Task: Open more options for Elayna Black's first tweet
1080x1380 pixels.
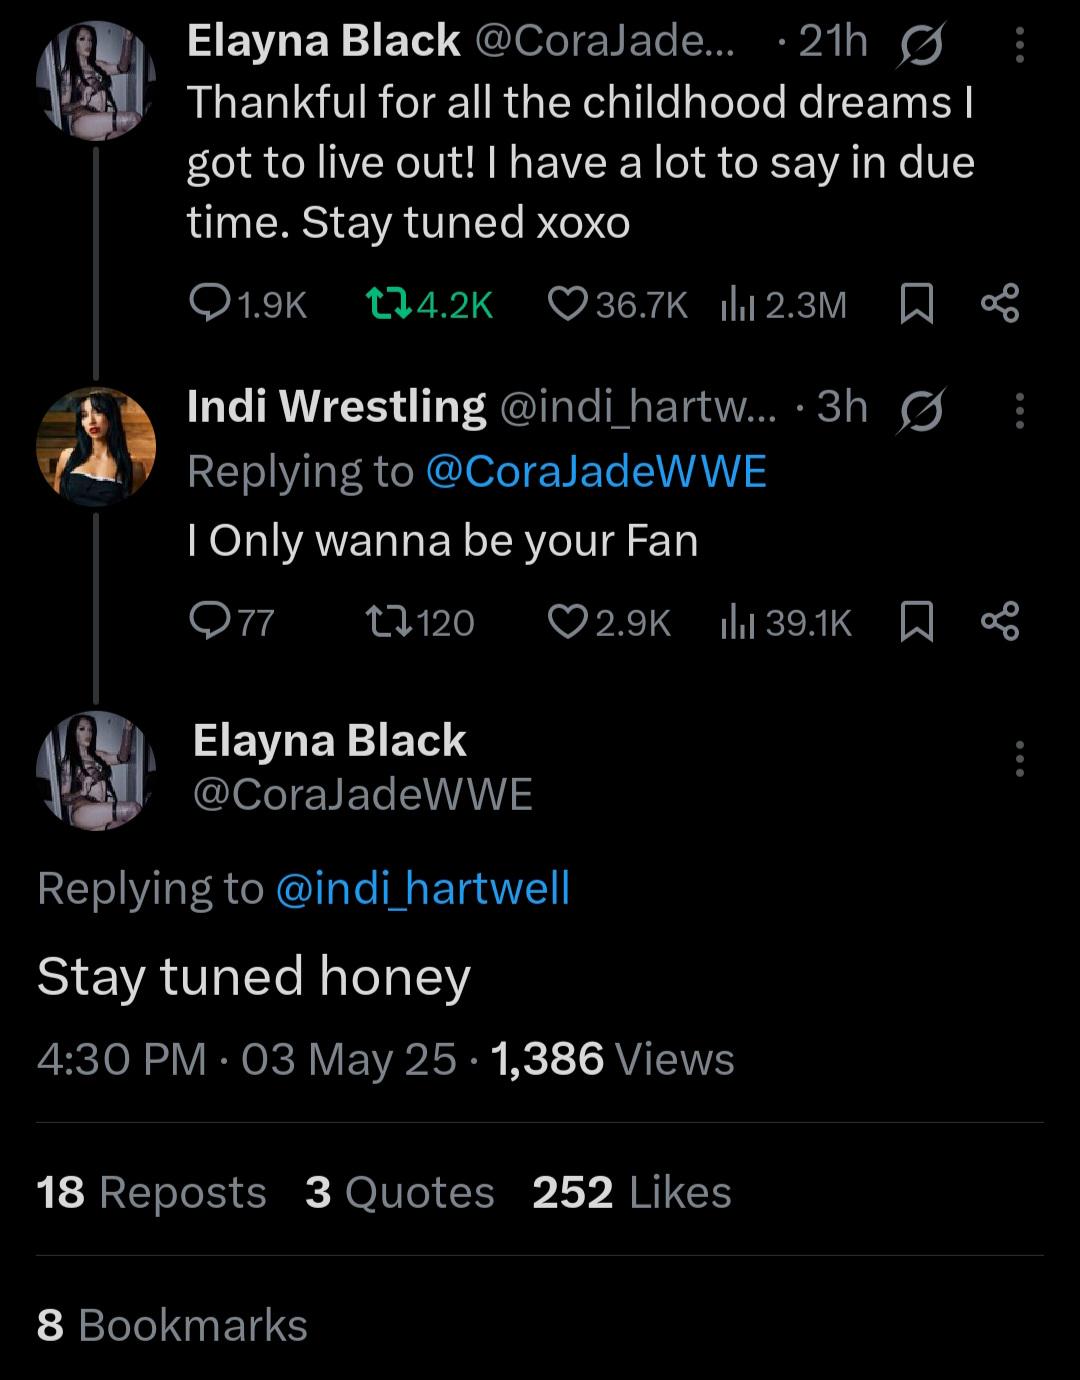Action: click(1019, 46)
